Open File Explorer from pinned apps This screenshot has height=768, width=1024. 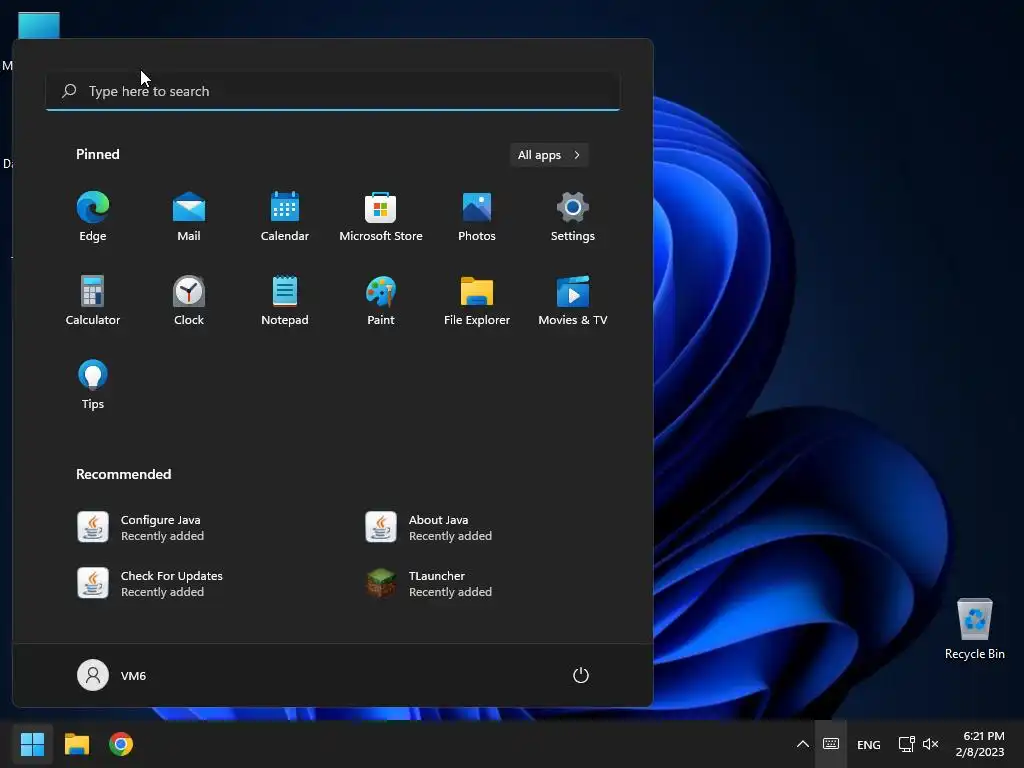477,301
